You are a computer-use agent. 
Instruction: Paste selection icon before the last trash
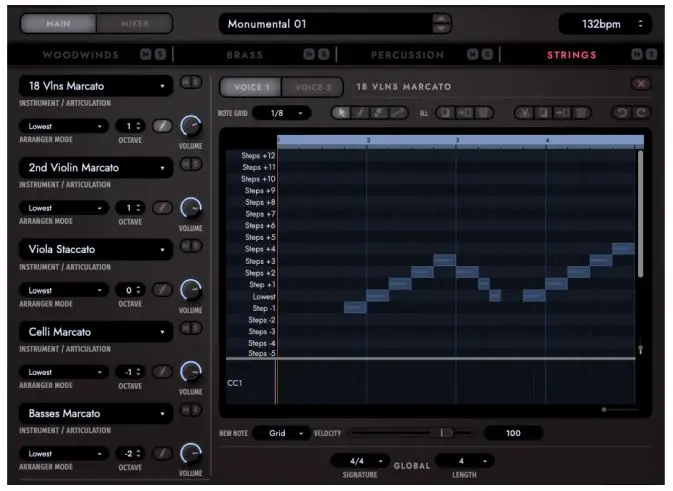pyautogui.click(x=562, y=113)
